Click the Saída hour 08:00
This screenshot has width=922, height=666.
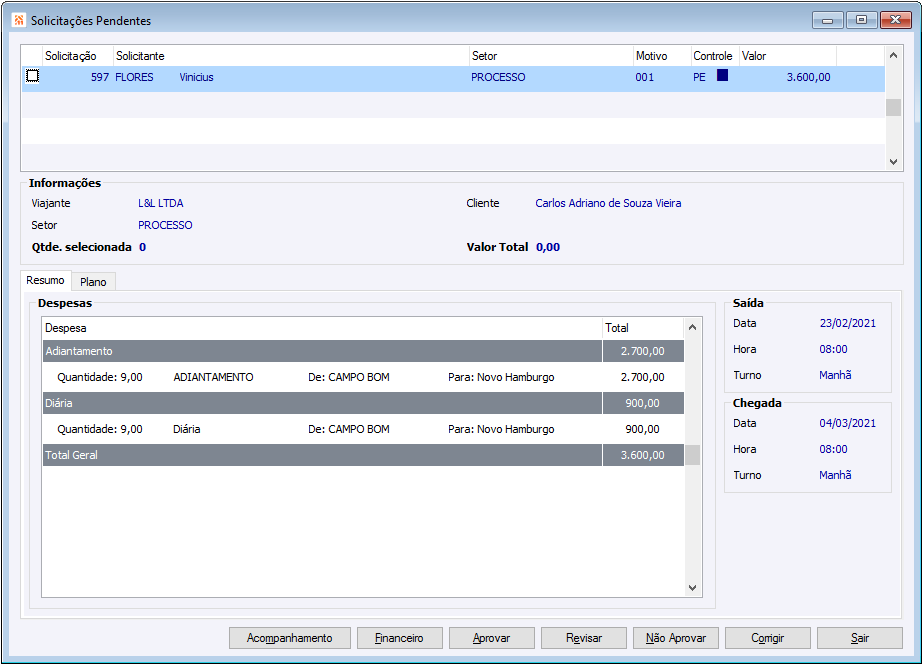[833, 349]
